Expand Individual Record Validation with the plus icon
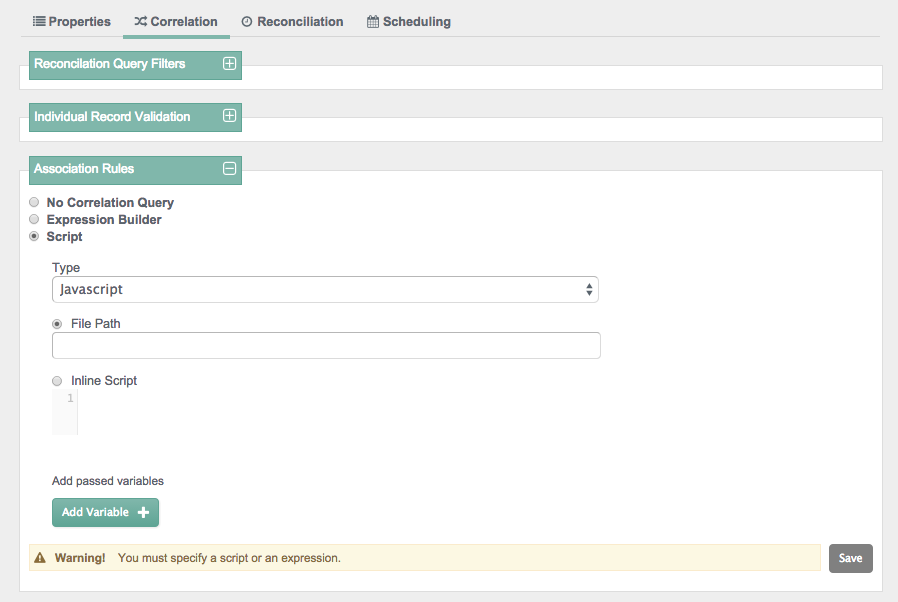 [229, 116]
